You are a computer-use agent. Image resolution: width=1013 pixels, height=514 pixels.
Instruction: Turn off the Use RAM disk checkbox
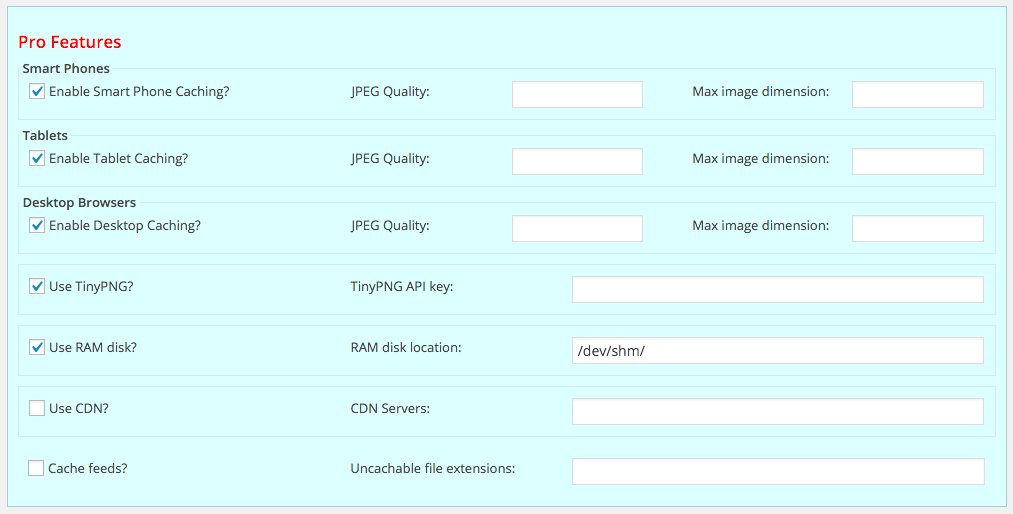tap(37, 347)
